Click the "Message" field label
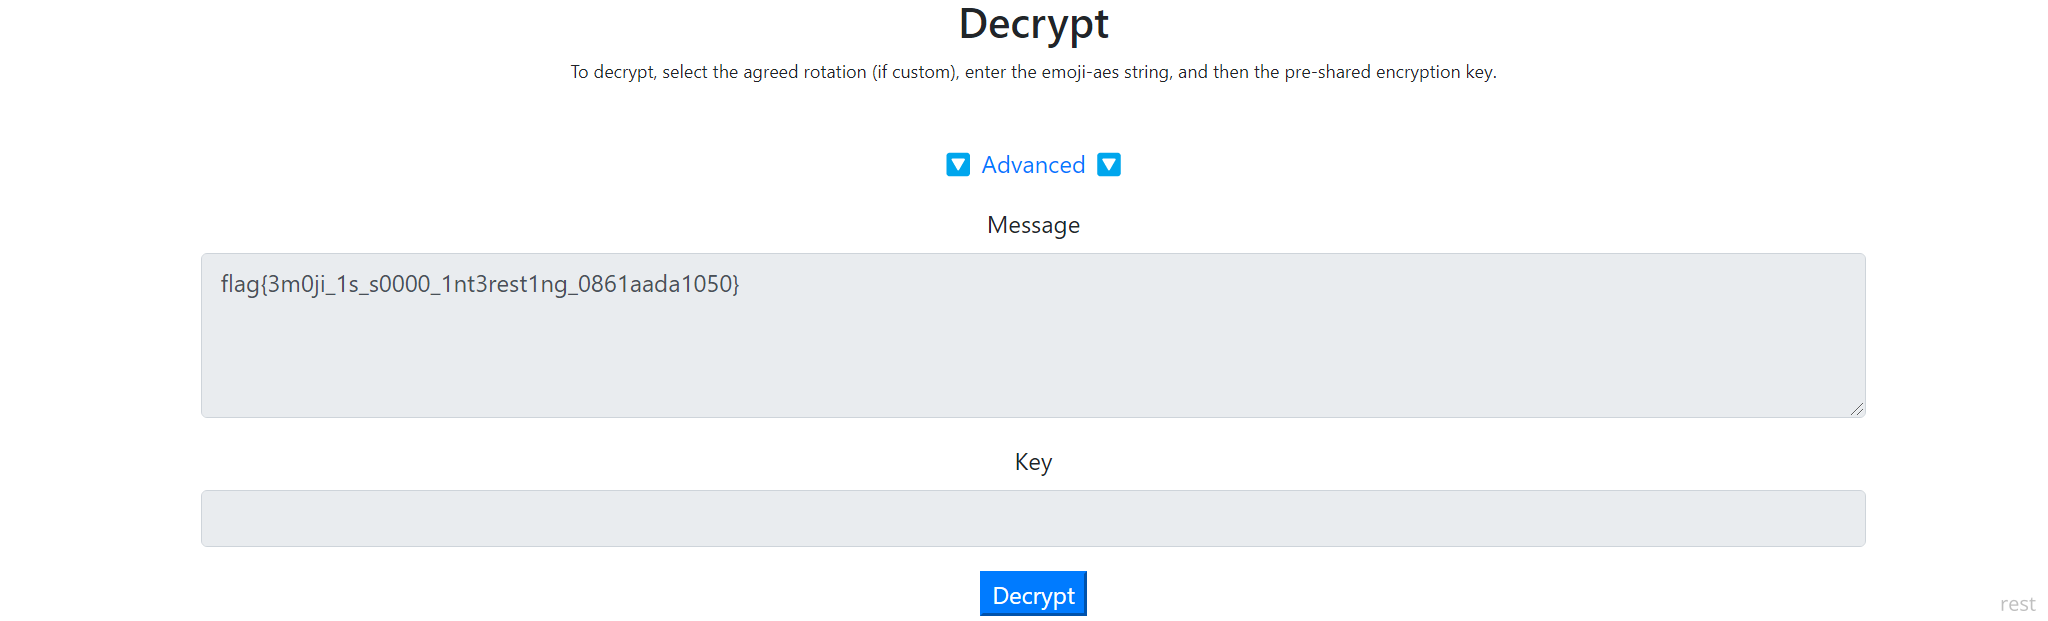The height and width of the screenshot is (621, 2048). (x=1033, y=225)
